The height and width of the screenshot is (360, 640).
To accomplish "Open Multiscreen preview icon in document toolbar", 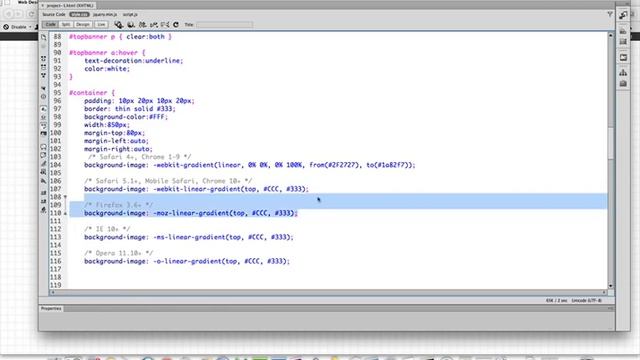I will (x=118, y=25).
